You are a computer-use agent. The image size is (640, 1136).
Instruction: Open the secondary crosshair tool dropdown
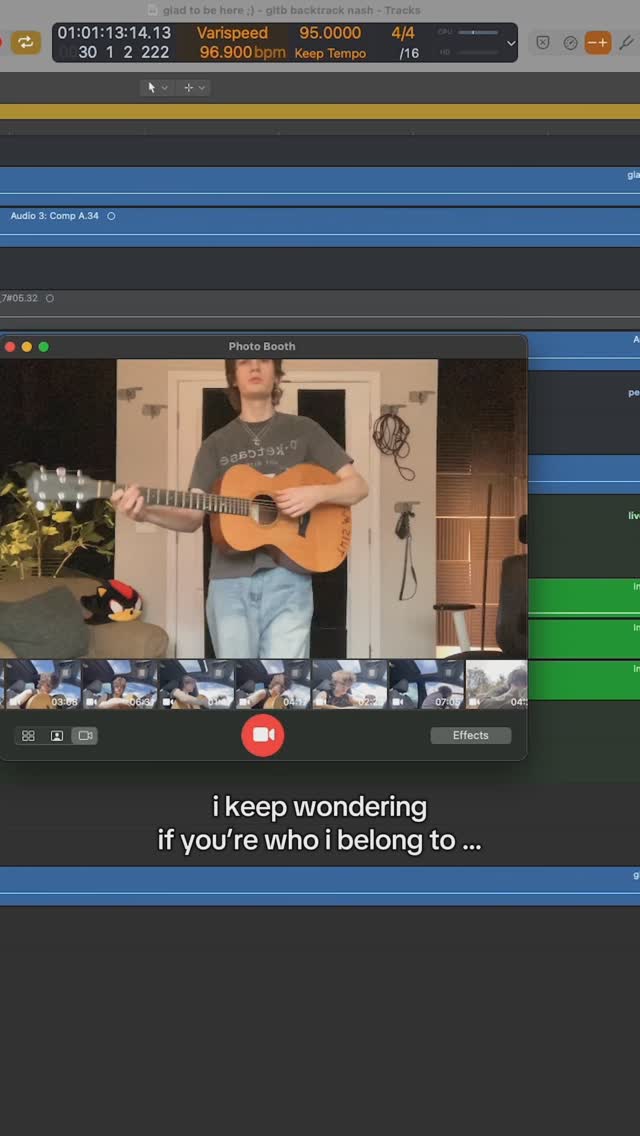193,88
